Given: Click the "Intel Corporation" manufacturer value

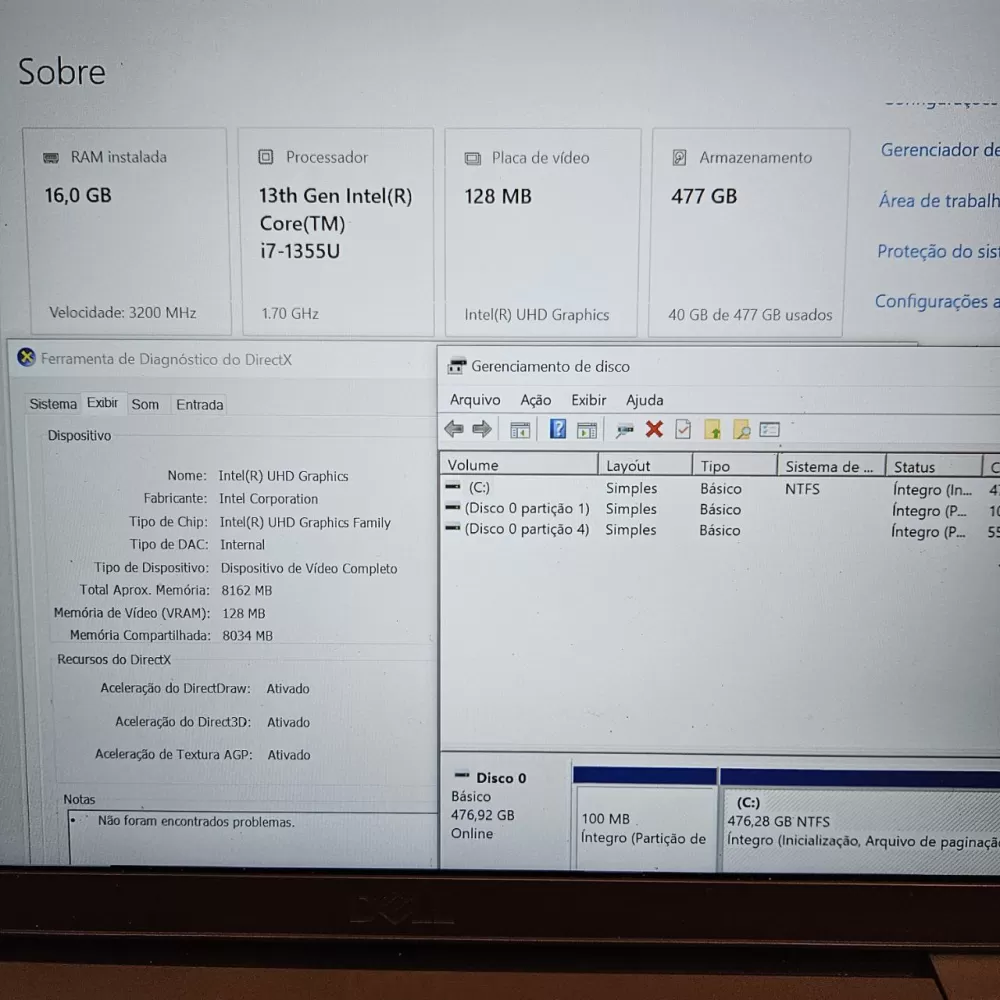Looking at the screenshot, I should 268,499.
